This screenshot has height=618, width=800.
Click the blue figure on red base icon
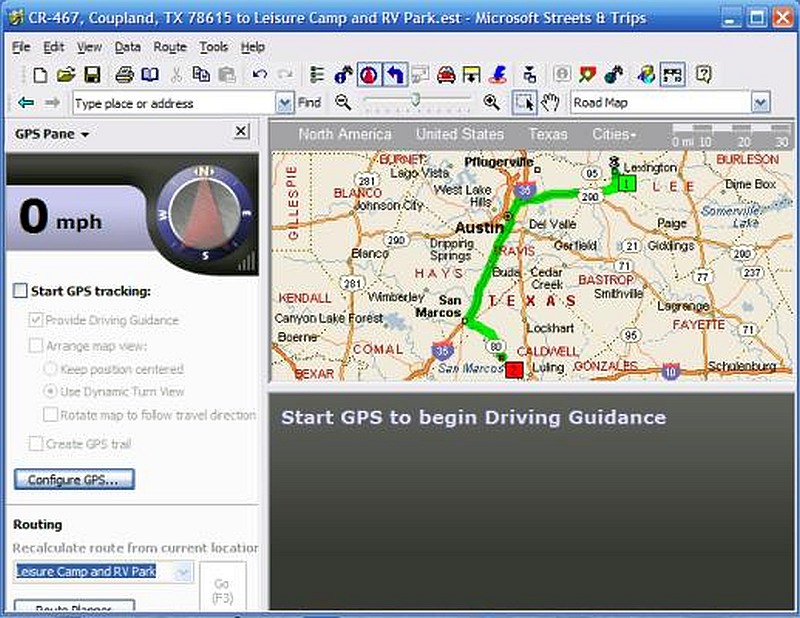pyautogui.click(x=497, y=75)
